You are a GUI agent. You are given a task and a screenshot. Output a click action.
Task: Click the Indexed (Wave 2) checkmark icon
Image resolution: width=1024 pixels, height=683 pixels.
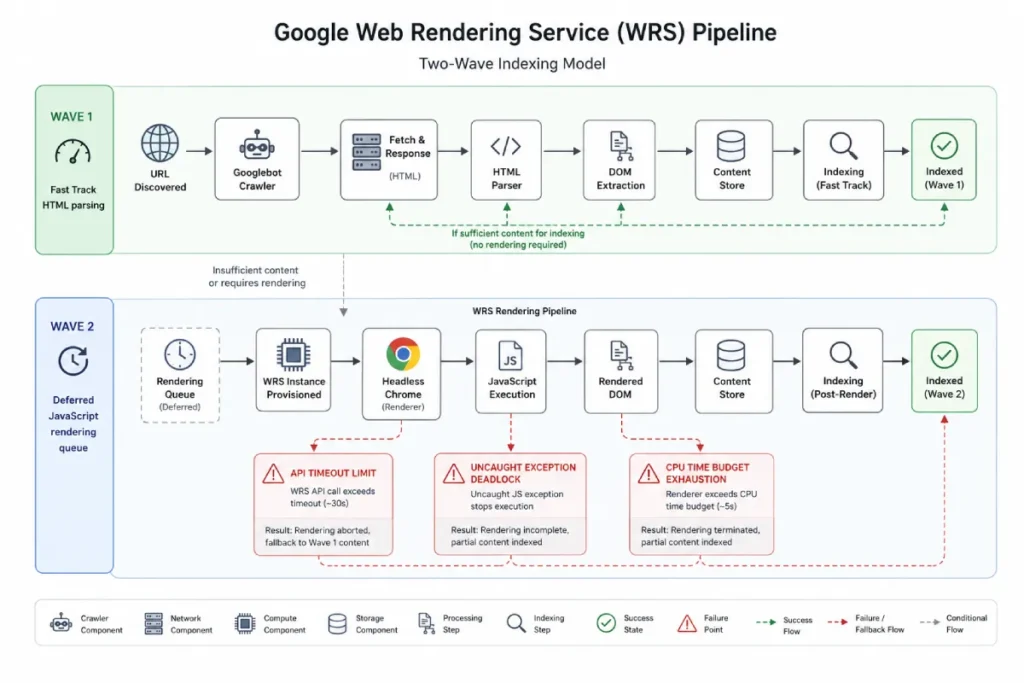click(944, 355)
